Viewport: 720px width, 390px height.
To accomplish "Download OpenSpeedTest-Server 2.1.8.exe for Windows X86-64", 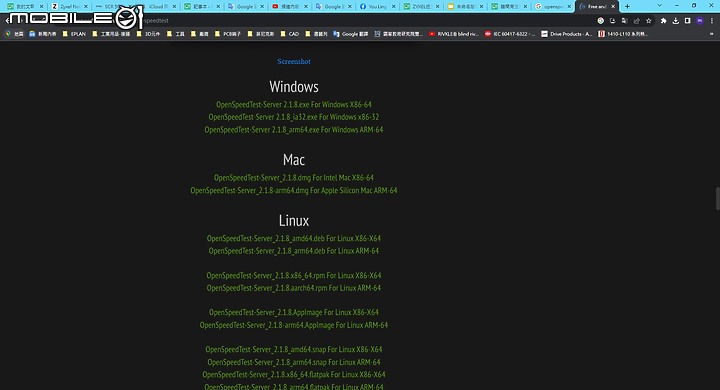I will 294,105.
